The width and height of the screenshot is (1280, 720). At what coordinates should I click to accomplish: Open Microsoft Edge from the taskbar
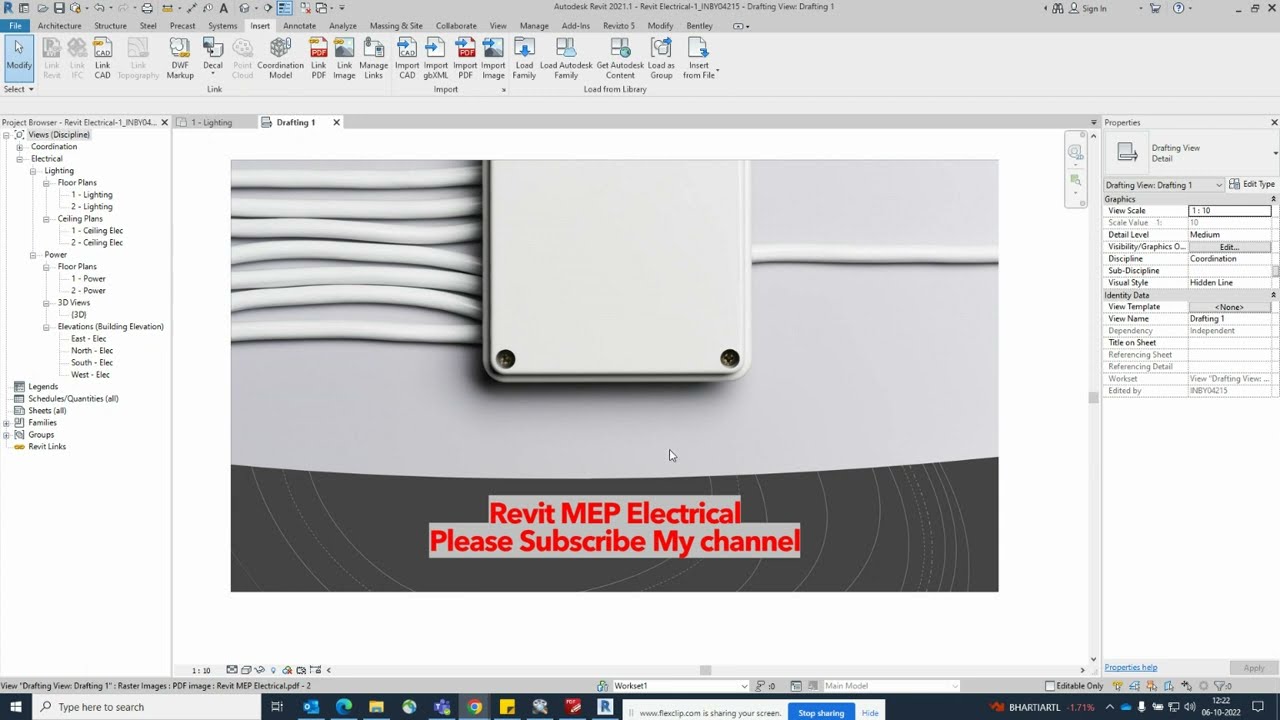click(344, 707)
